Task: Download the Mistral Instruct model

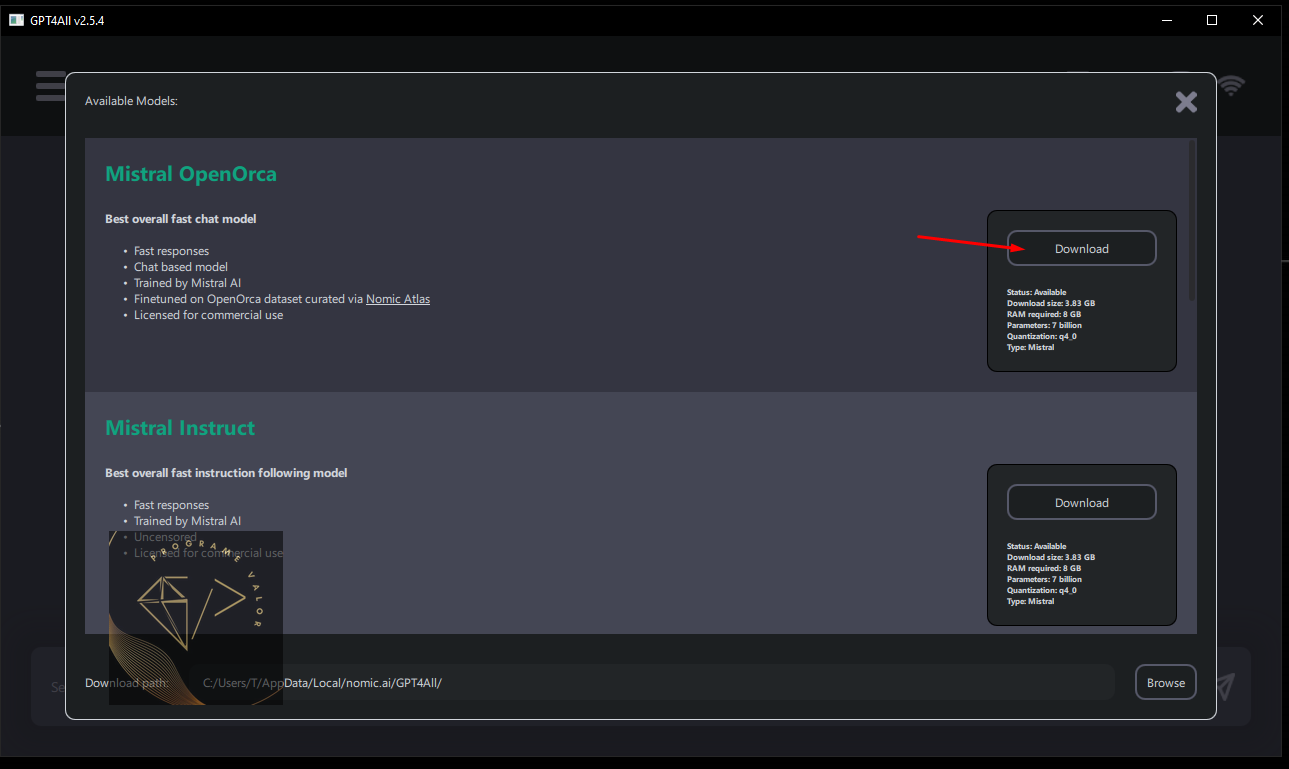Action: [1081, 502]
